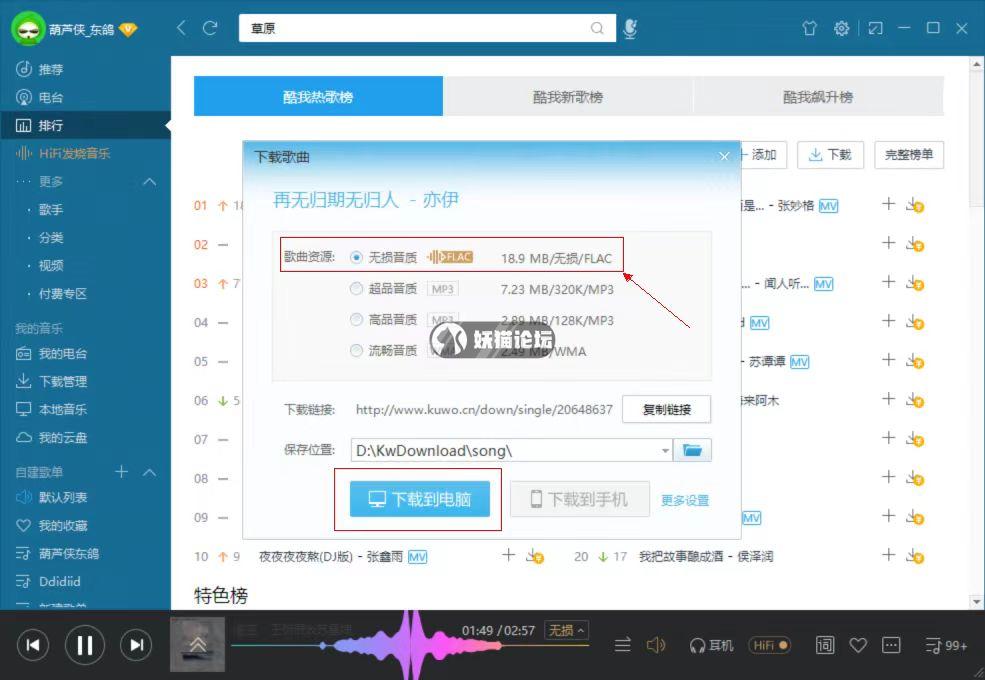Refresh the page with the reload icon
Image resolution: width=985 pixels, height=680 pixels.
(x=210, y=28)
